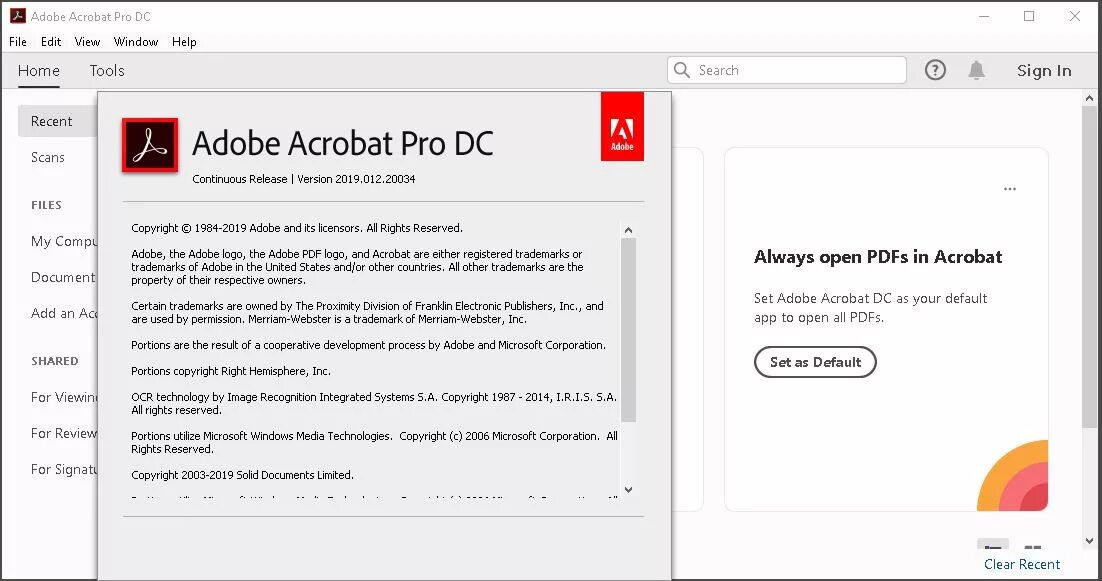Click the main window vertical scrollbar thumb
Image resolution: width=1102 pixels, height=581 pixels.
(1089, 267)
